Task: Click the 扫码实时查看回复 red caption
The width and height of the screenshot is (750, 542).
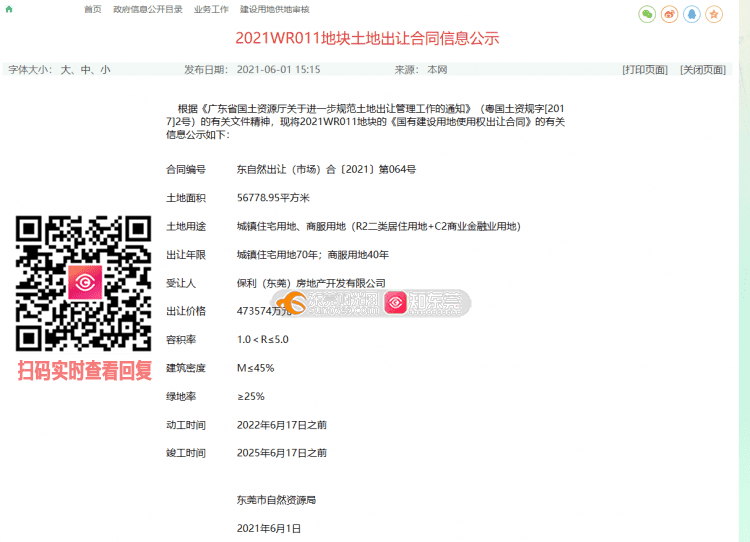Action: 84,371
